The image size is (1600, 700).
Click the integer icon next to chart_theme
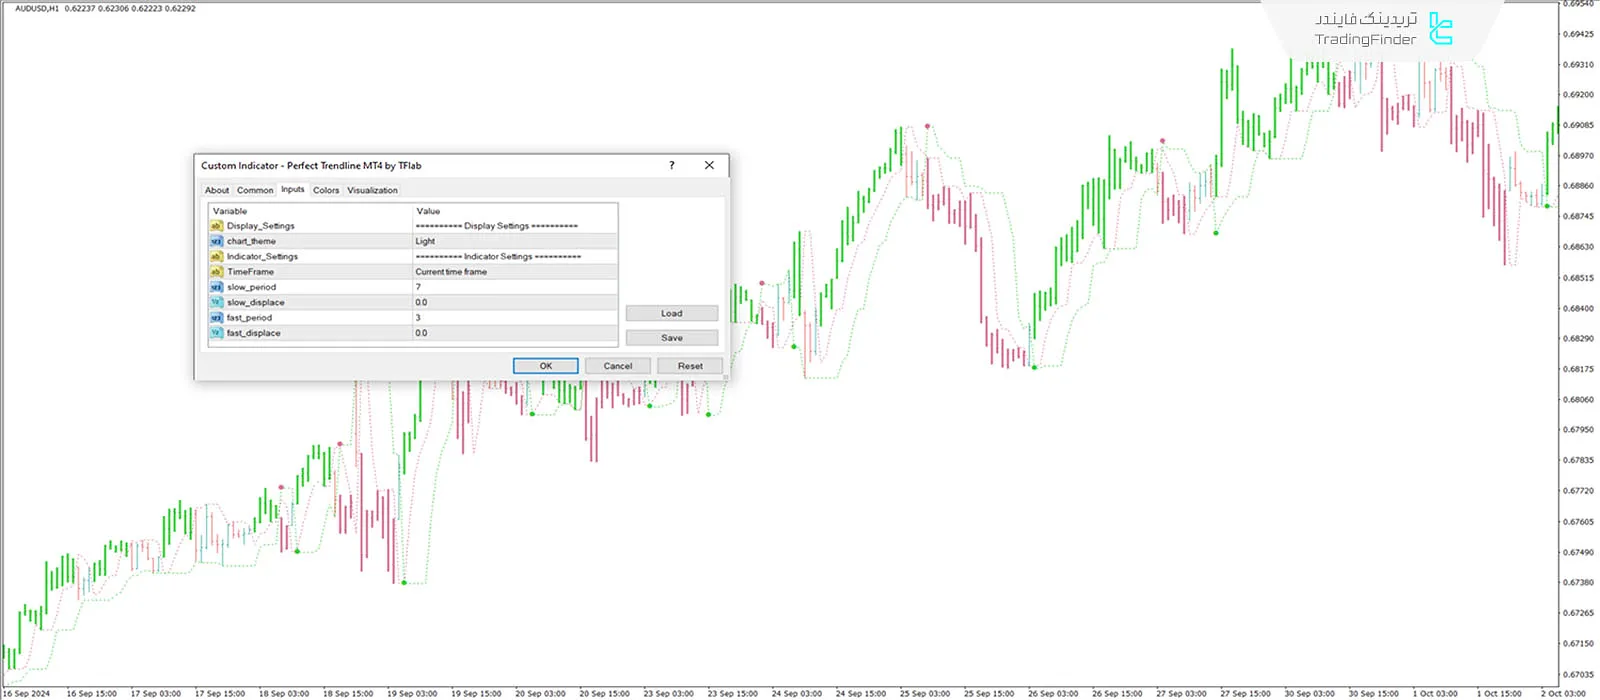(x=216, y=241)
